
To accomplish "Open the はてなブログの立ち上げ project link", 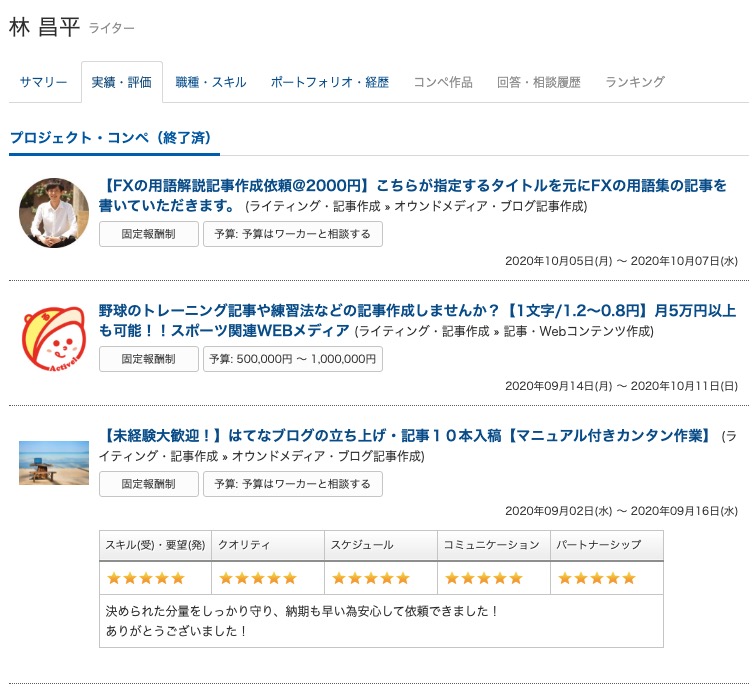I will coord(406,436).
